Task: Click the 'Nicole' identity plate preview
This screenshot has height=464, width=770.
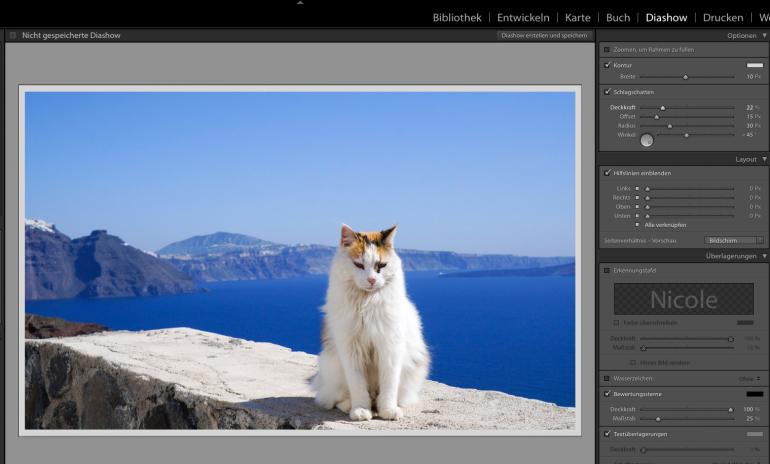Action: pyautogui.click(x=684, y=299)
